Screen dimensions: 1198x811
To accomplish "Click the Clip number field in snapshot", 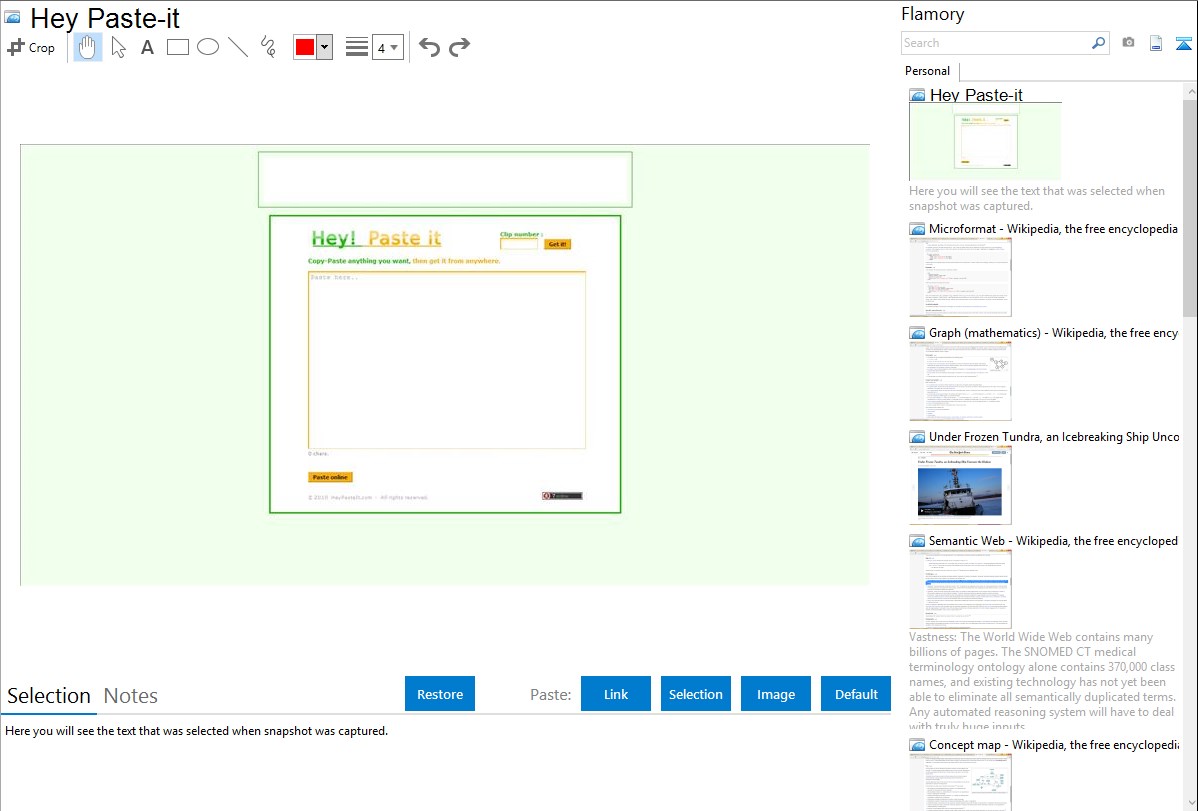I will 519,244.
